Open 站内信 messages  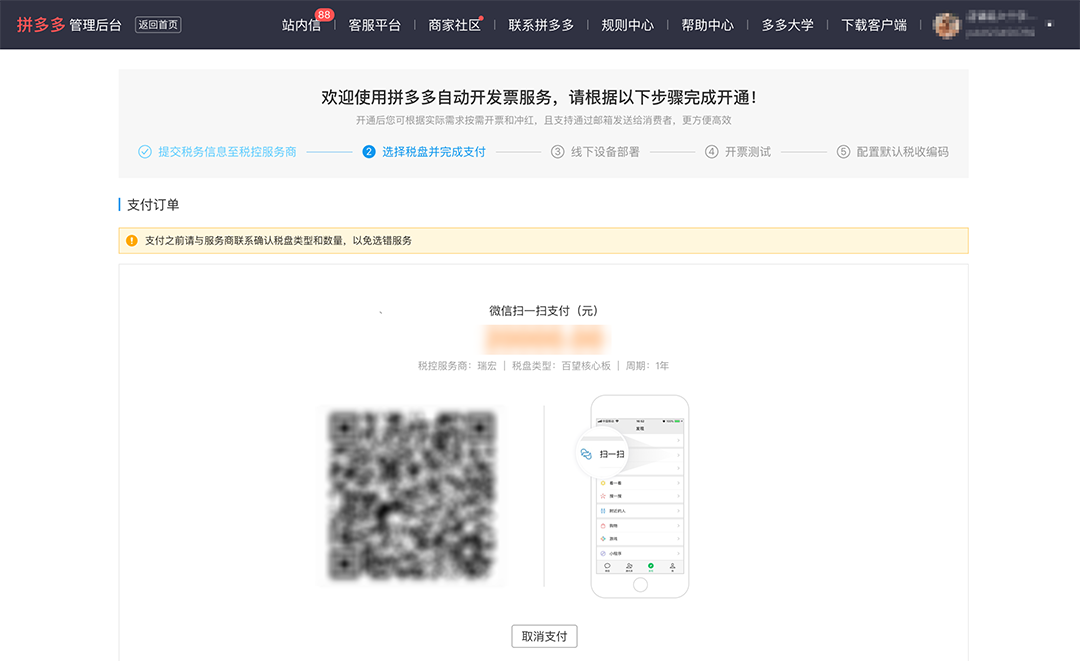[x=301, y=25]
